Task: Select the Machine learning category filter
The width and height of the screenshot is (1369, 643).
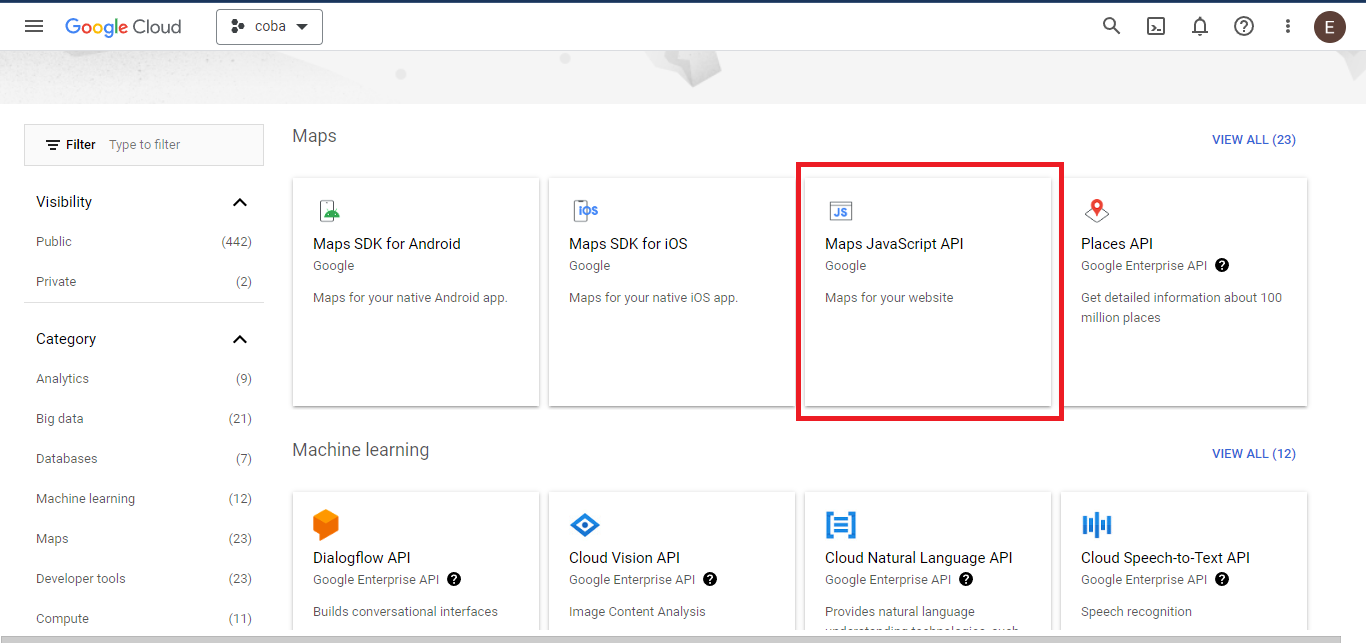Action: 85,499
